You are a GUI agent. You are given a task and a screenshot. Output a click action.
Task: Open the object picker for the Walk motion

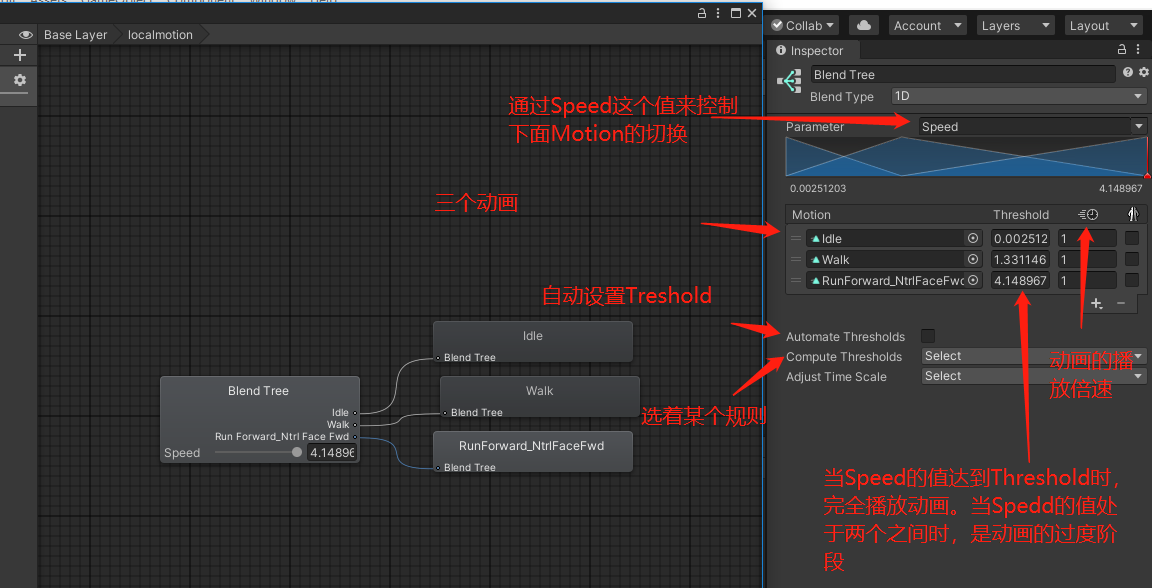972,259
